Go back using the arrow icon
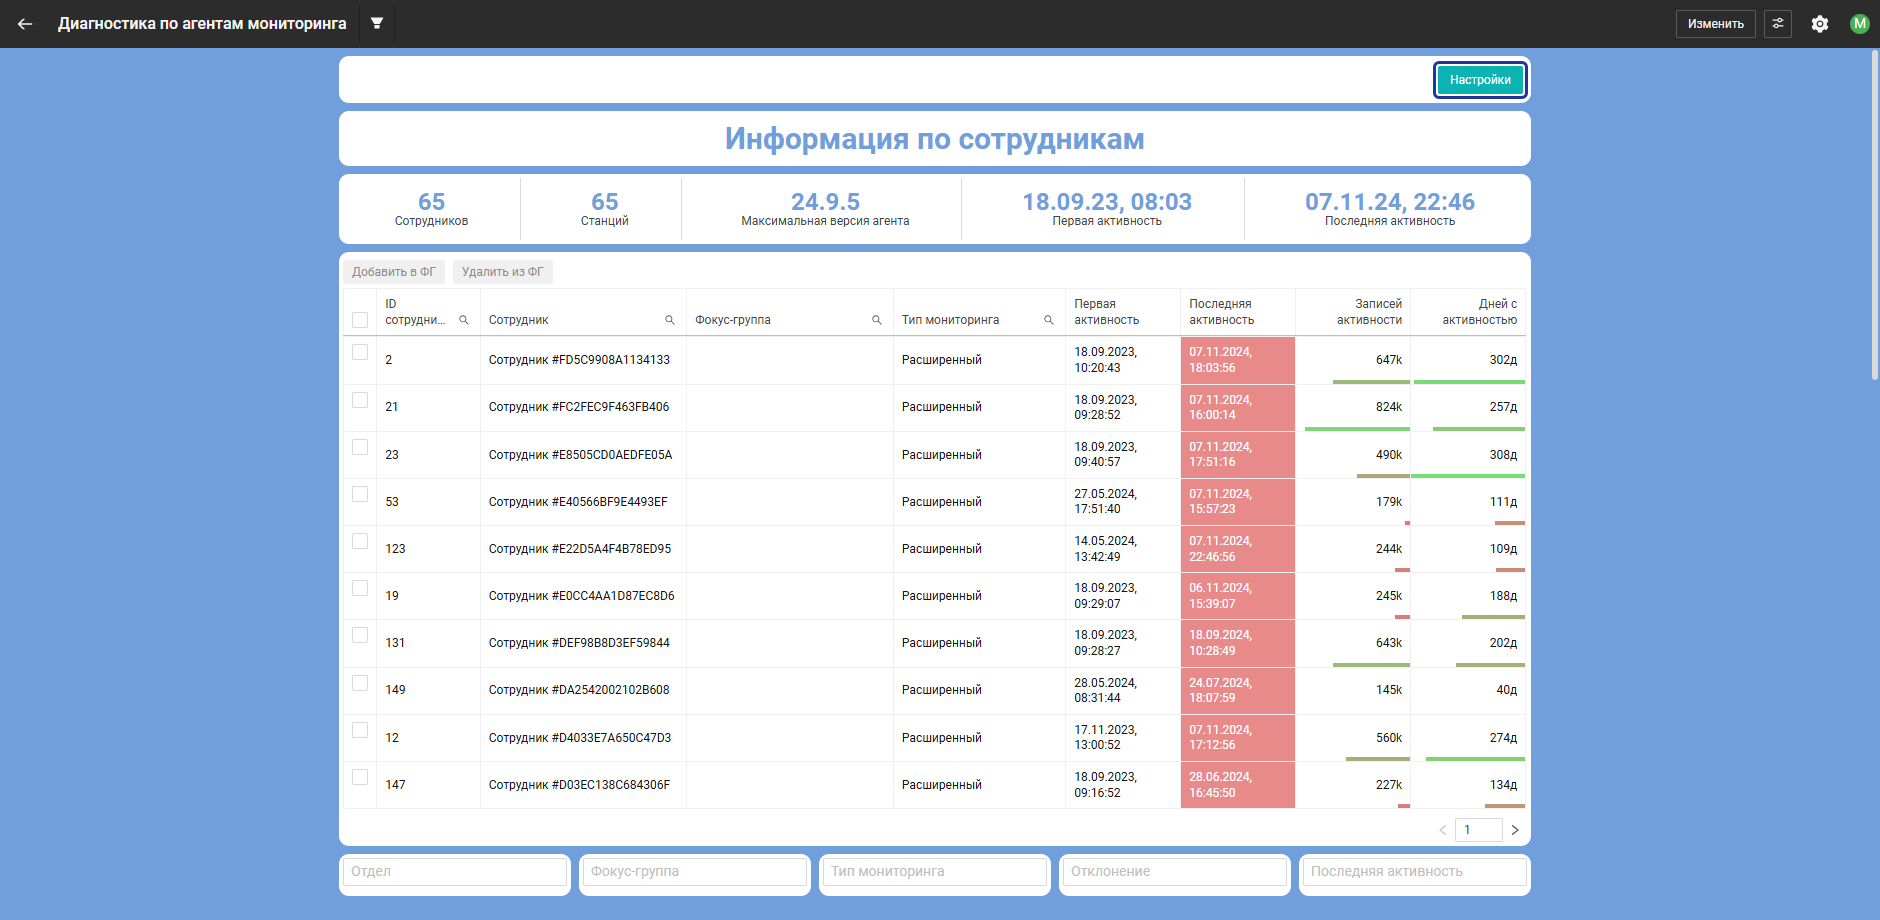 point(25,24)
